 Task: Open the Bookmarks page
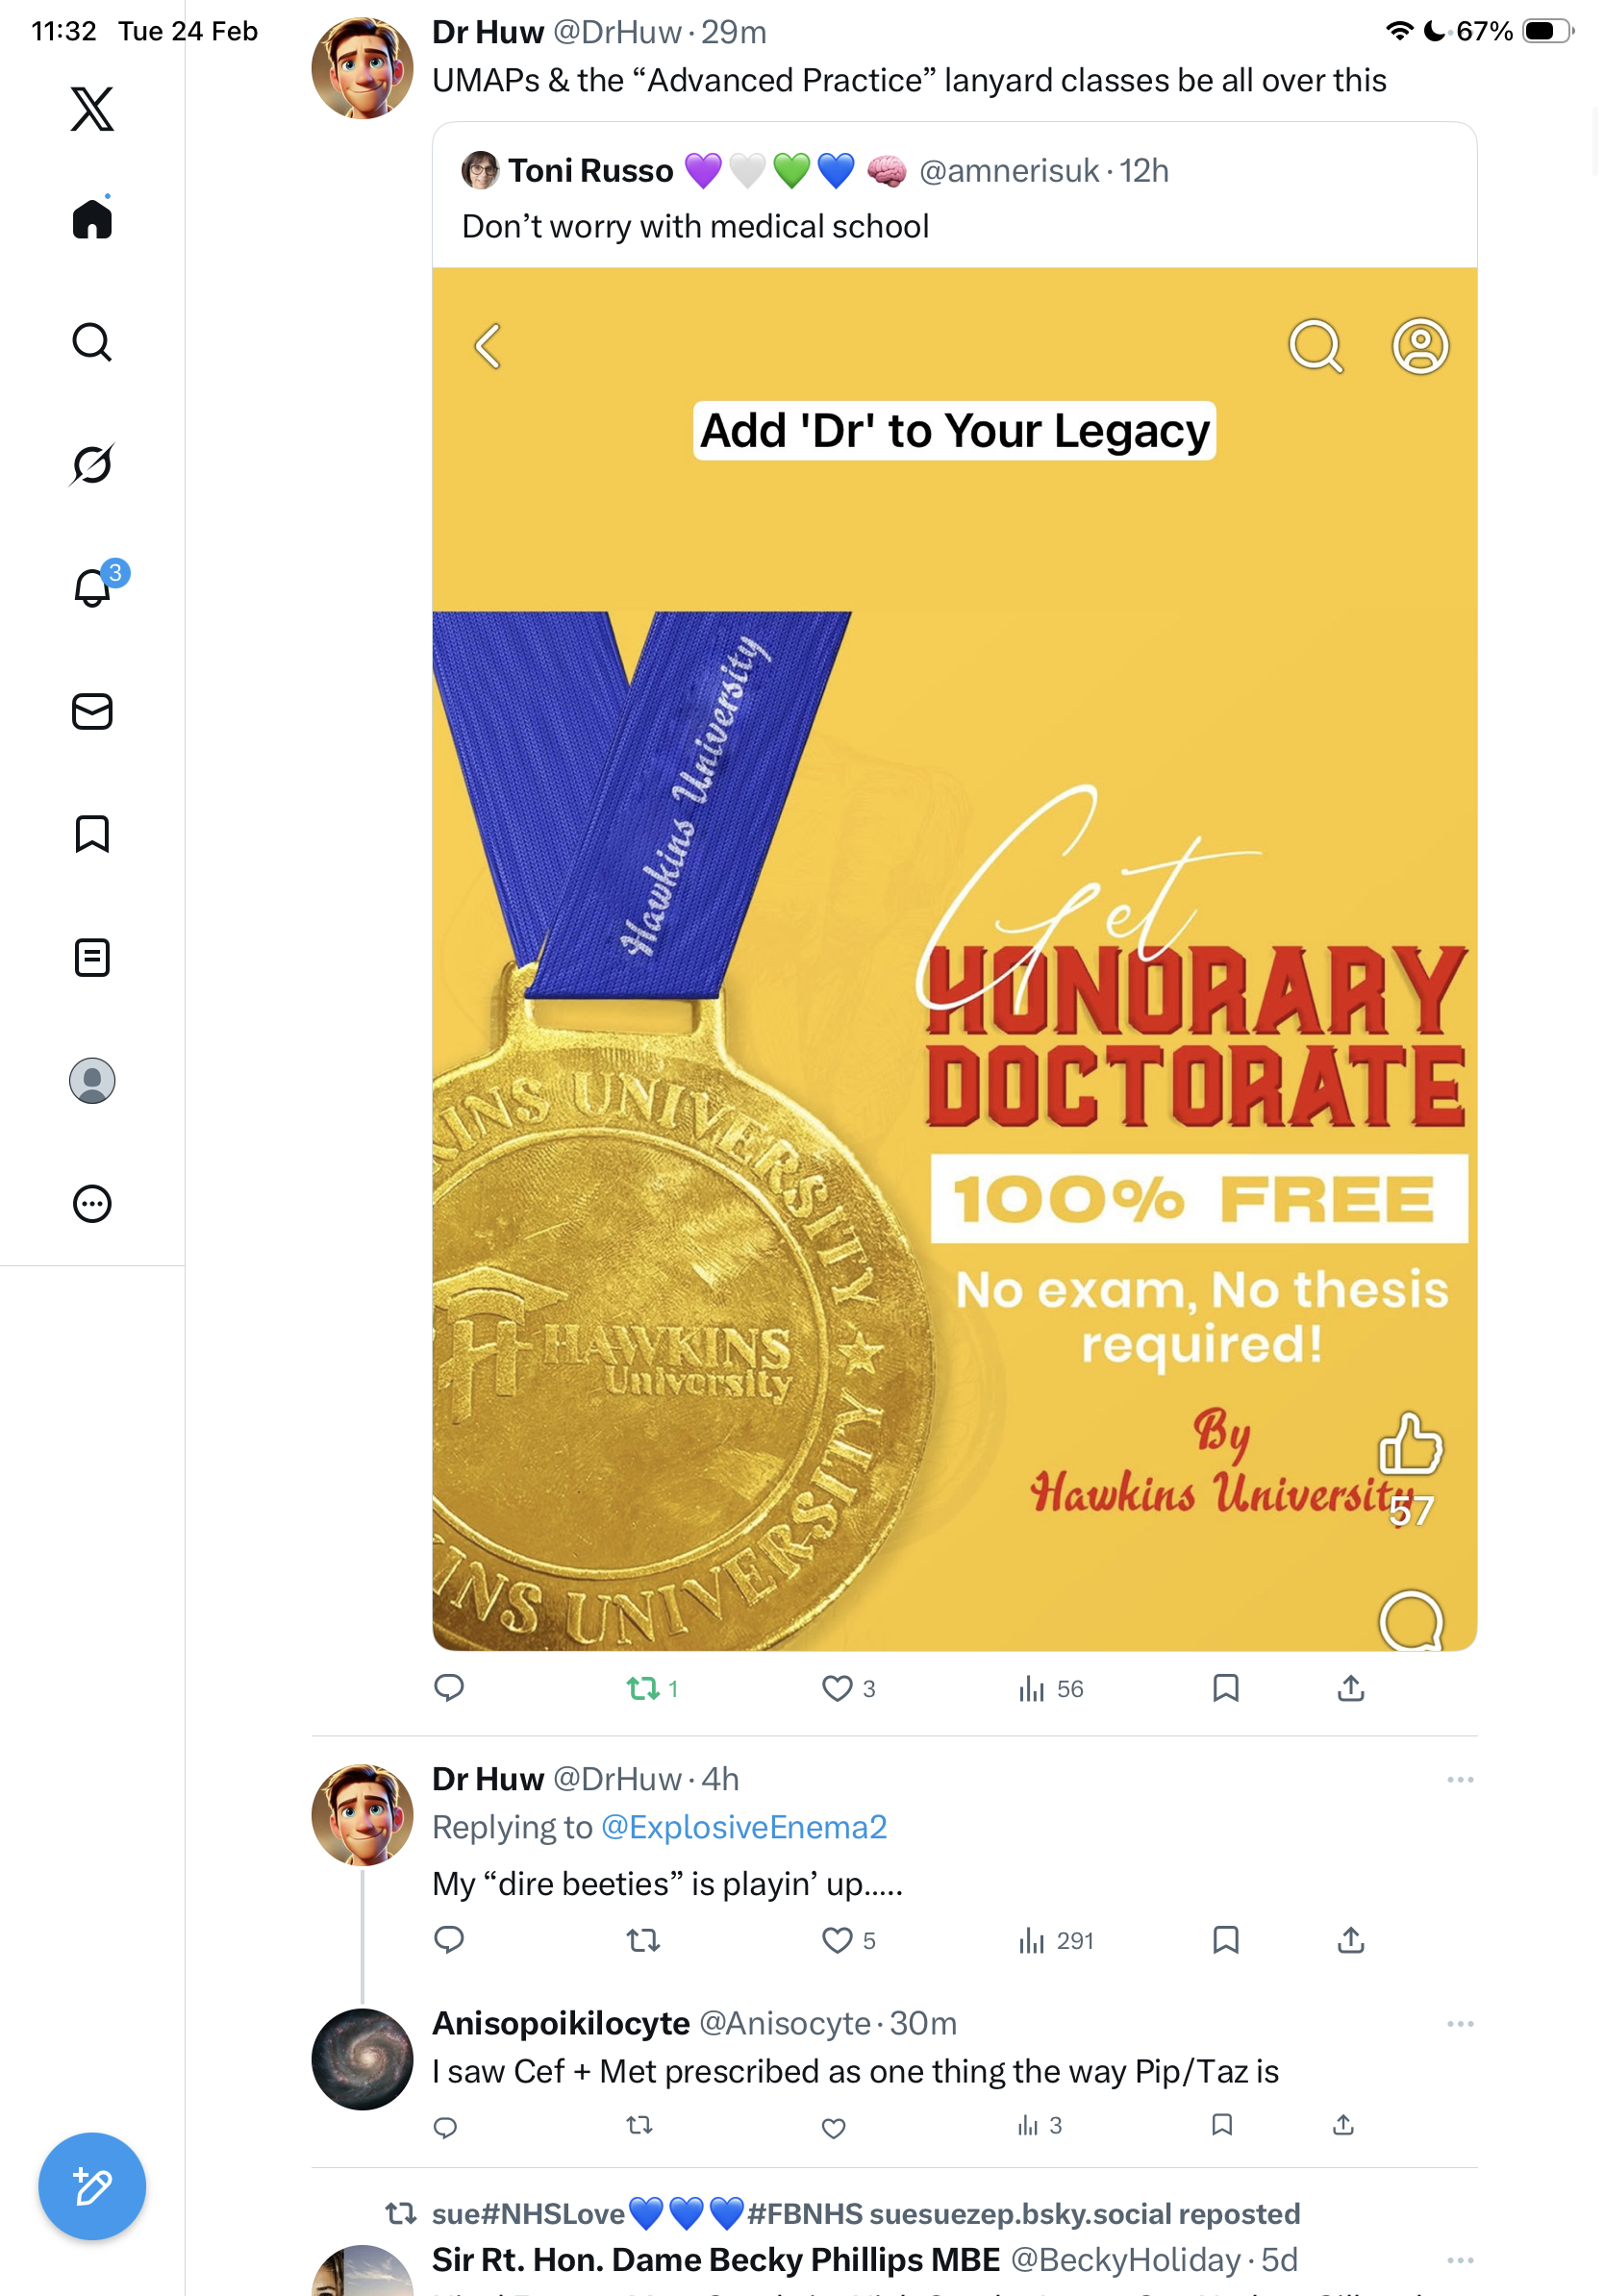(x=92, y=834)
